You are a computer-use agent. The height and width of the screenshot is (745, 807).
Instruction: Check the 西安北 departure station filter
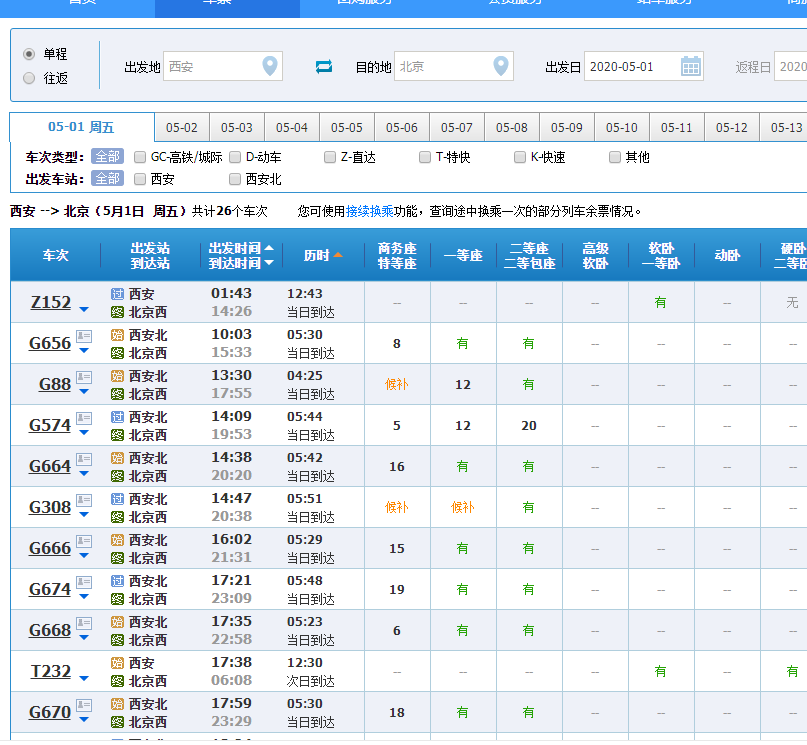[x=235, y=179]
